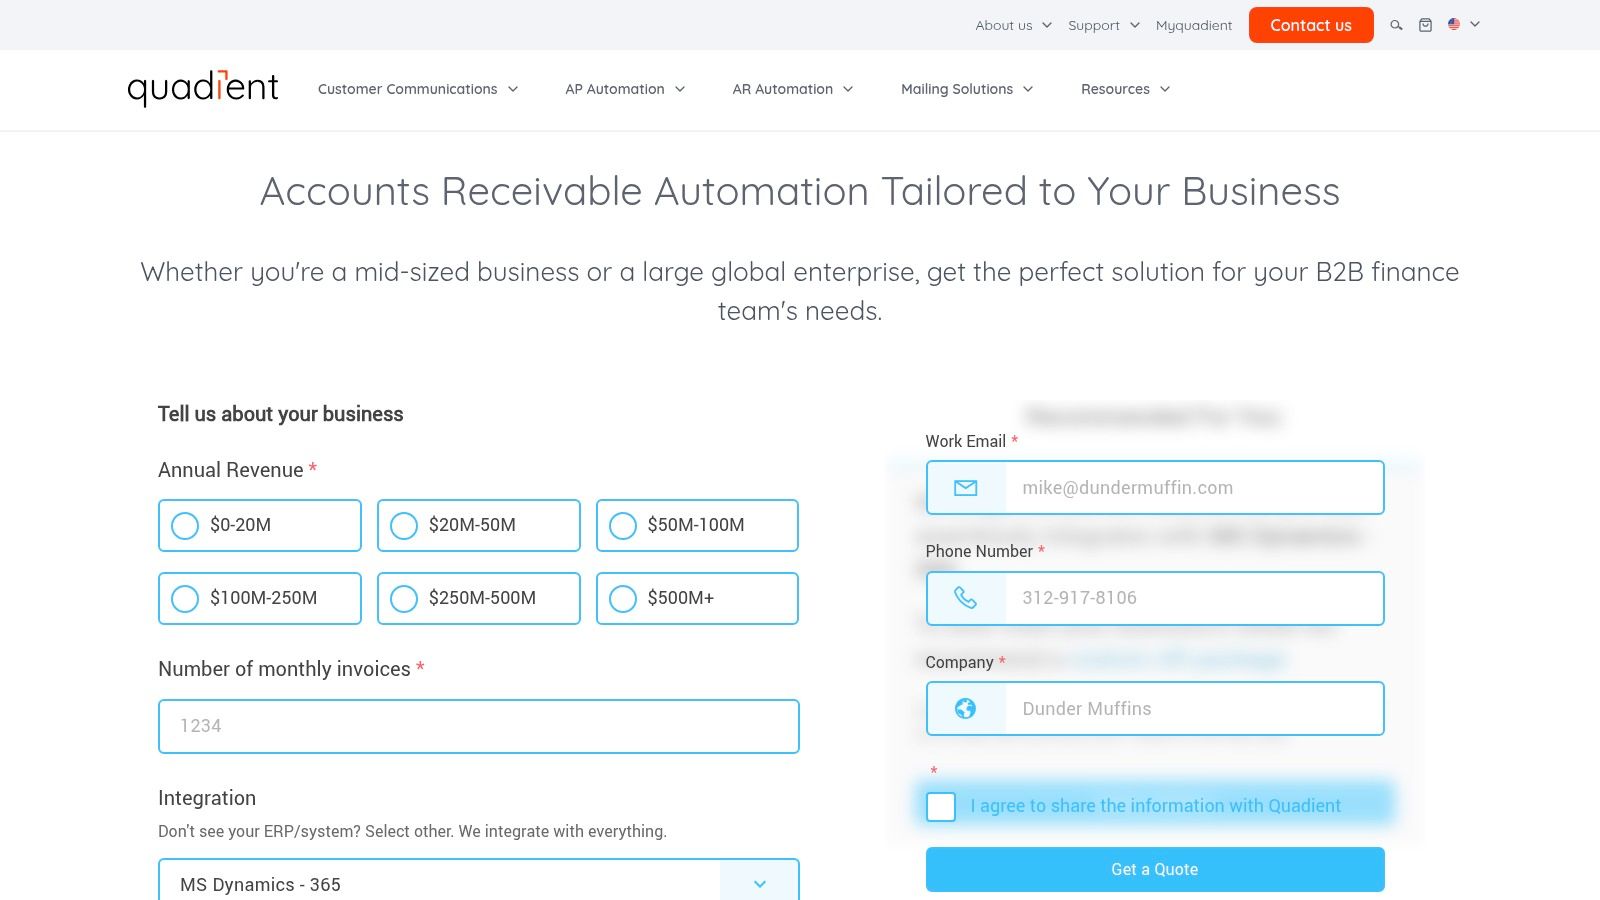Open the search magnifier icon
The image size is (1600, 900).
point(1396,25)
